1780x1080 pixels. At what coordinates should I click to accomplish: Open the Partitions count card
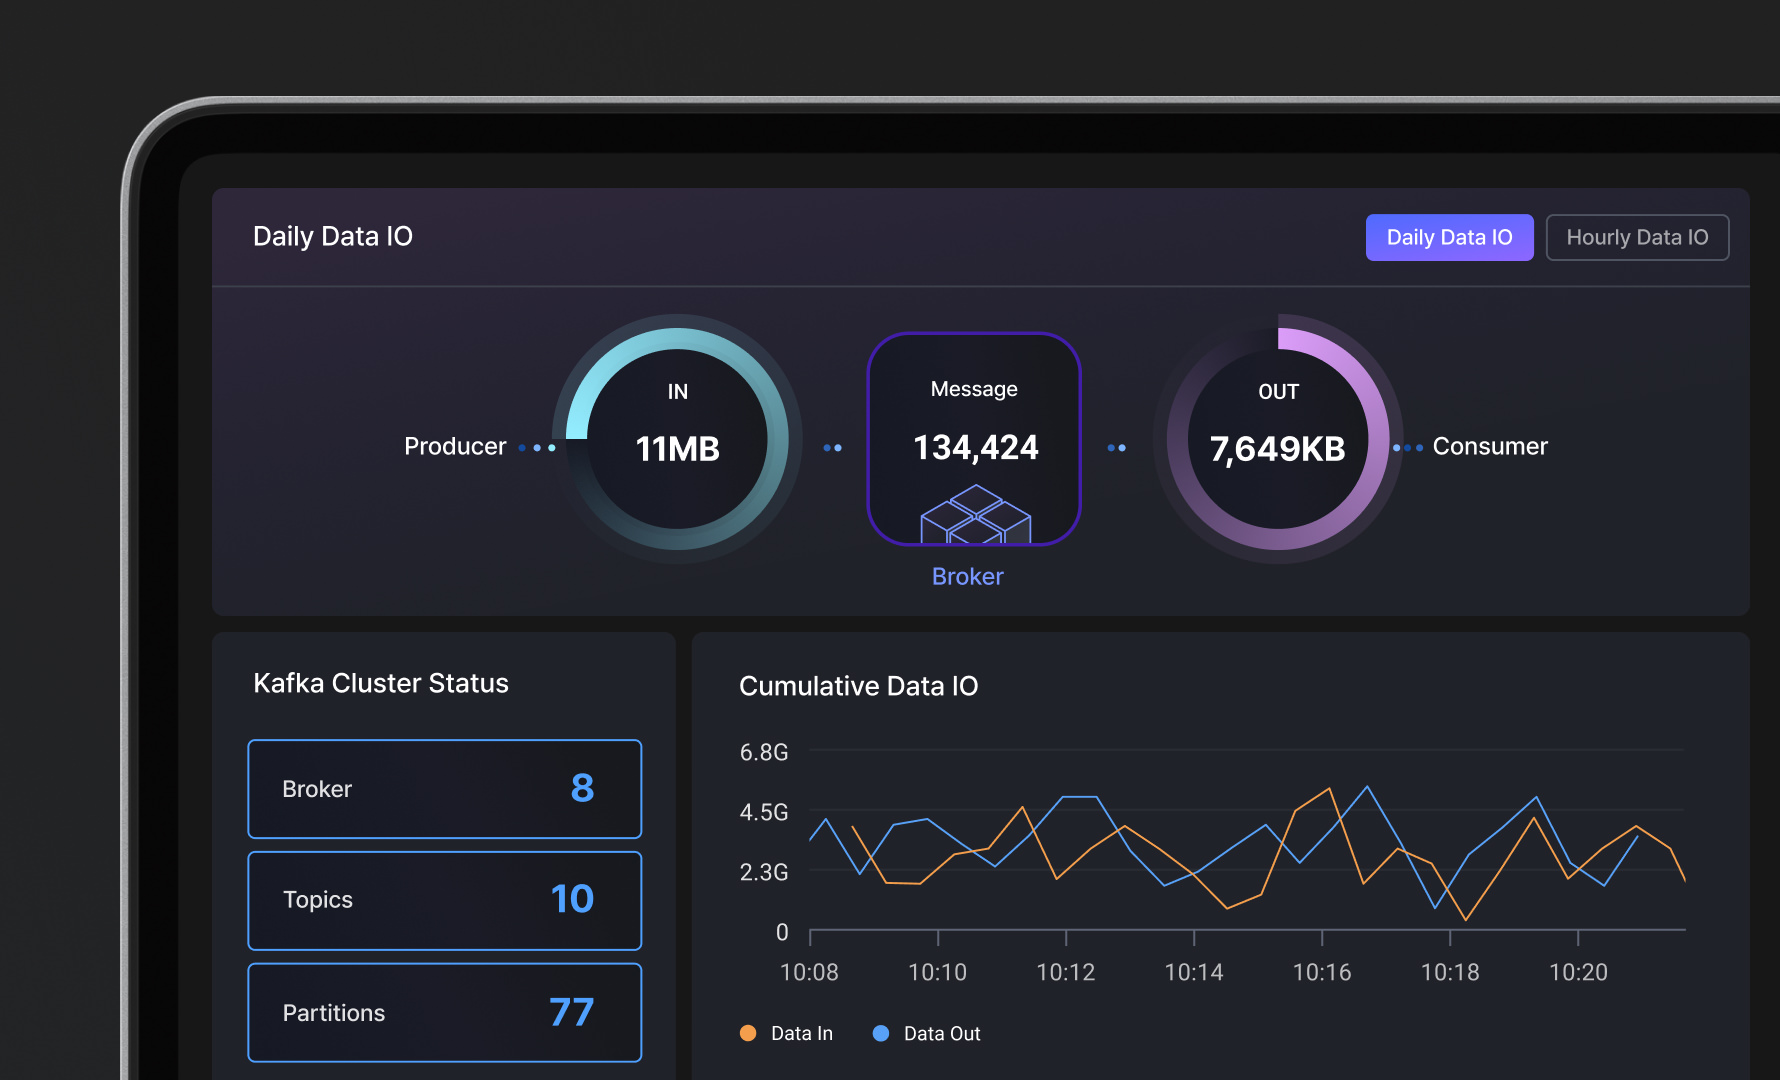click(x=444, y=1012)
